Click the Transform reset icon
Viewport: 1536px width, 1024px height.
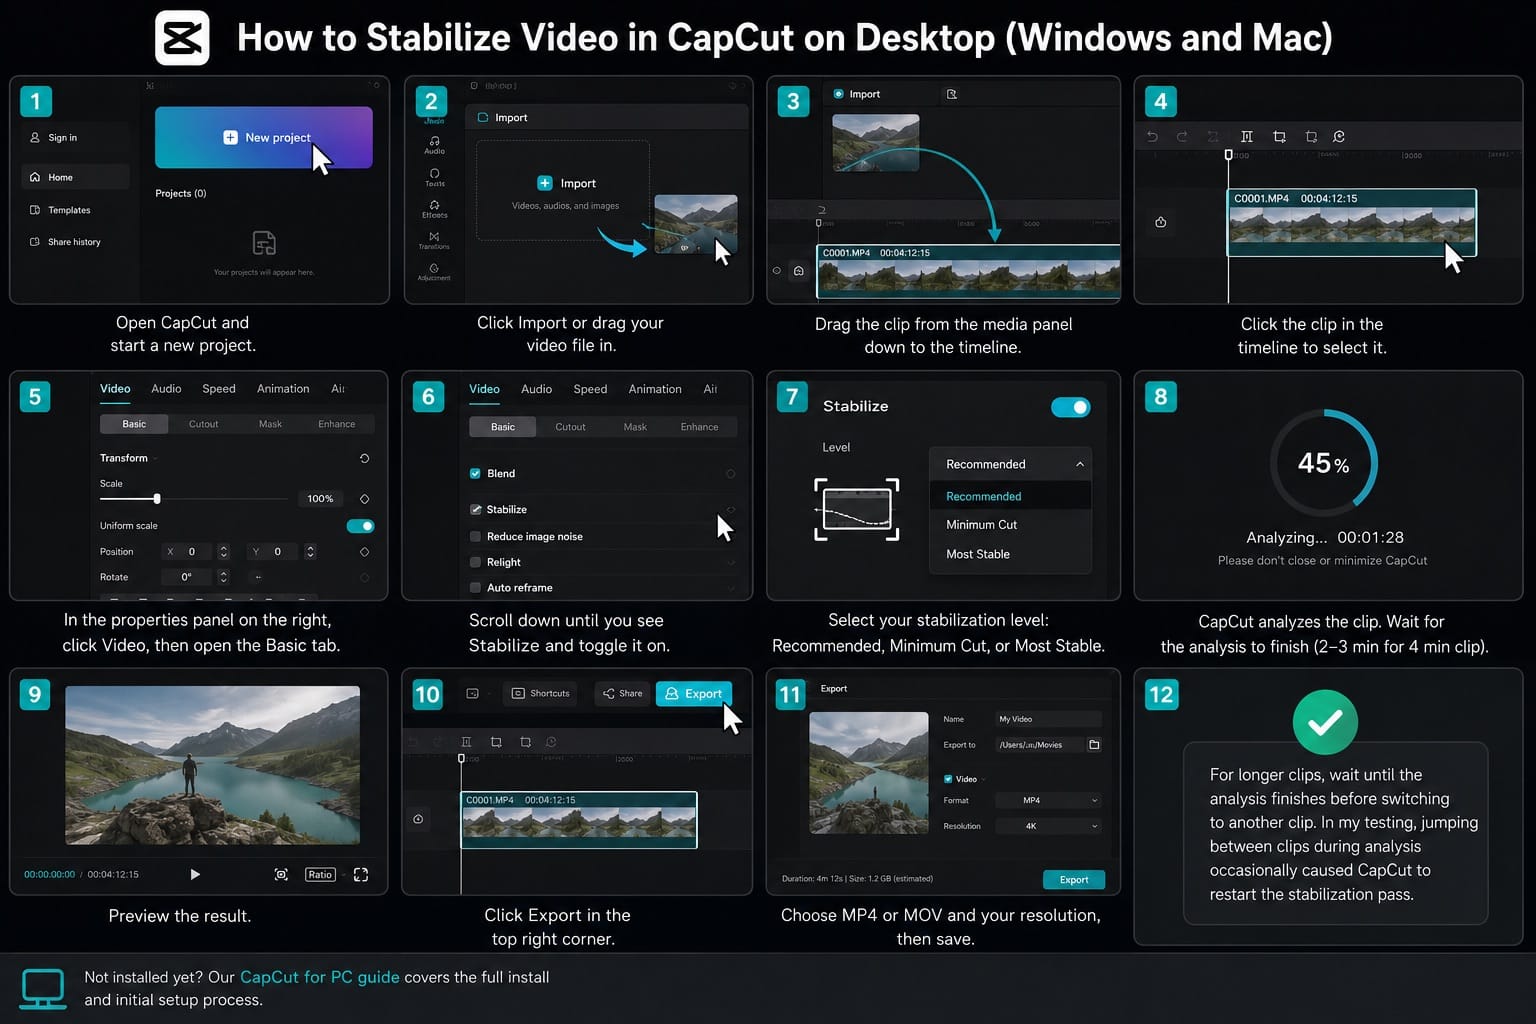tap(364, 458)
